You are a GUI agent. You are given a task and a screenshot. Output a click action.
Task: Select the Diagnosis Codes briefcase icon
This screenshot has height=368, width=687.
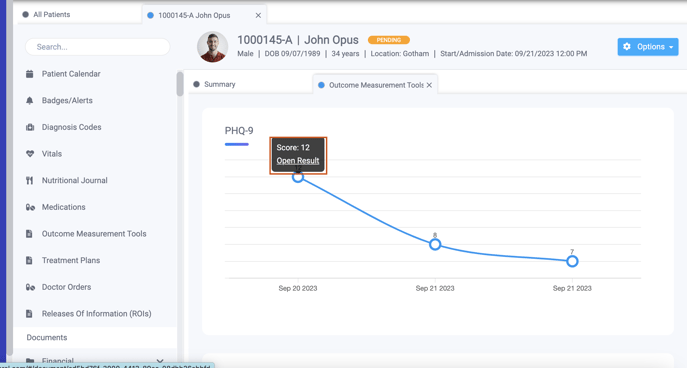pos(30,127)
